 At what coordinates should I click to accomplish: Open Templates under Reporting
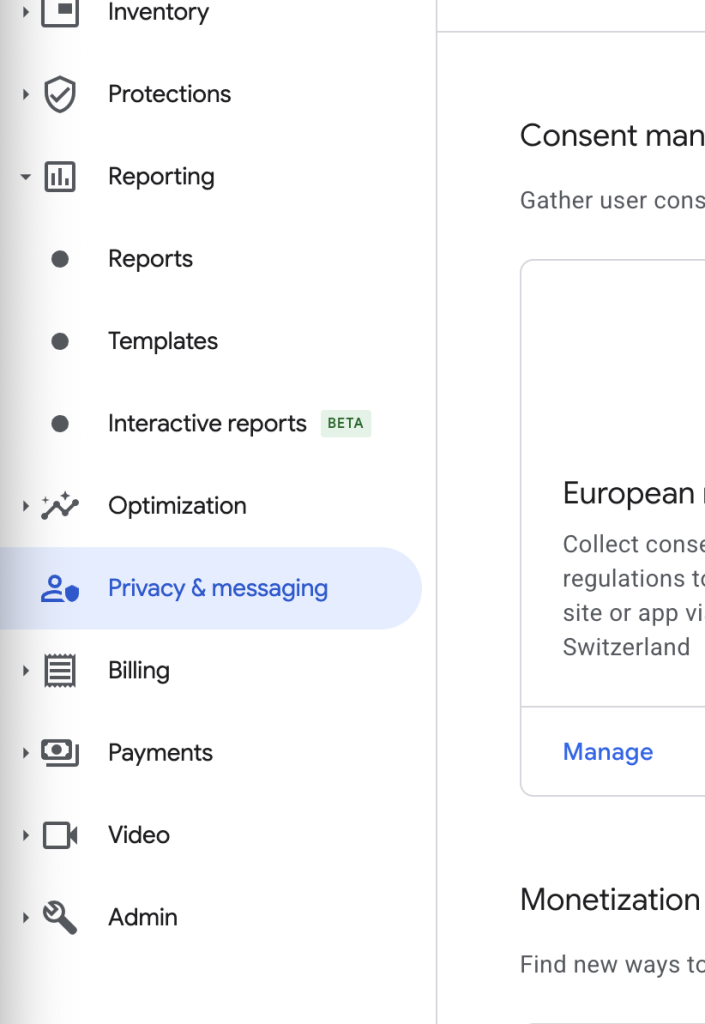tap(163, 342)
